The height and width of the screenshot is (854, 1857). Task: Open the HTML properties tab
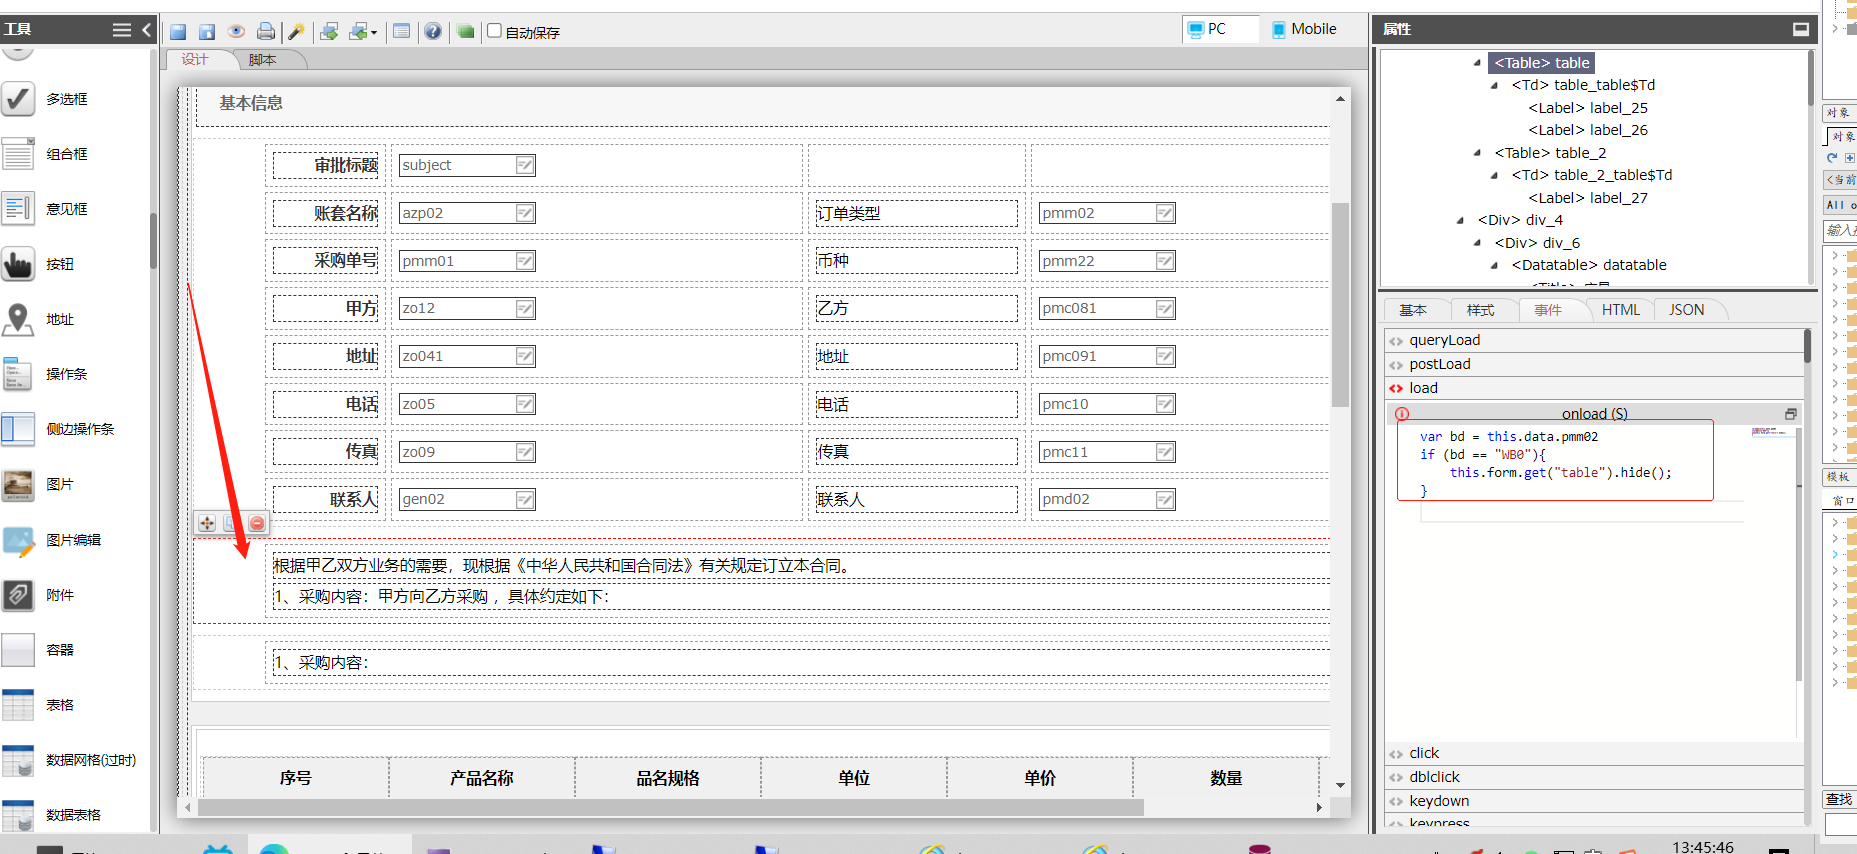1620,310
